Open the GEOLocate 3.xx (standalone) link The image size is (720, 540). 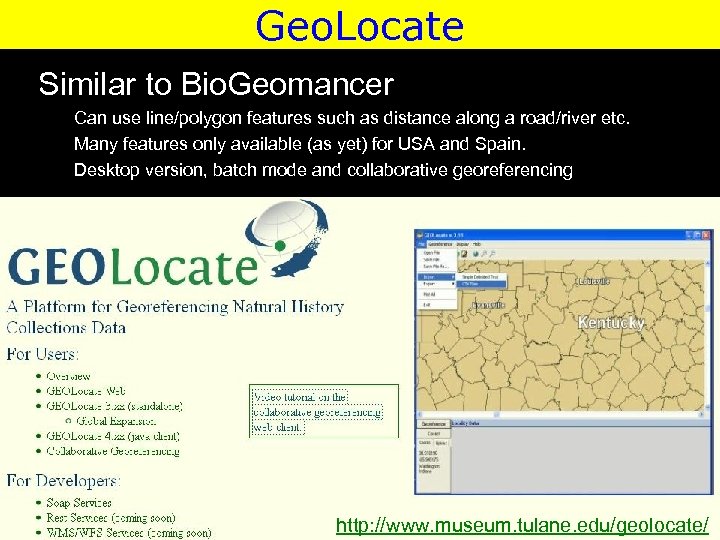pyautogui.click(x=114, y=406)
